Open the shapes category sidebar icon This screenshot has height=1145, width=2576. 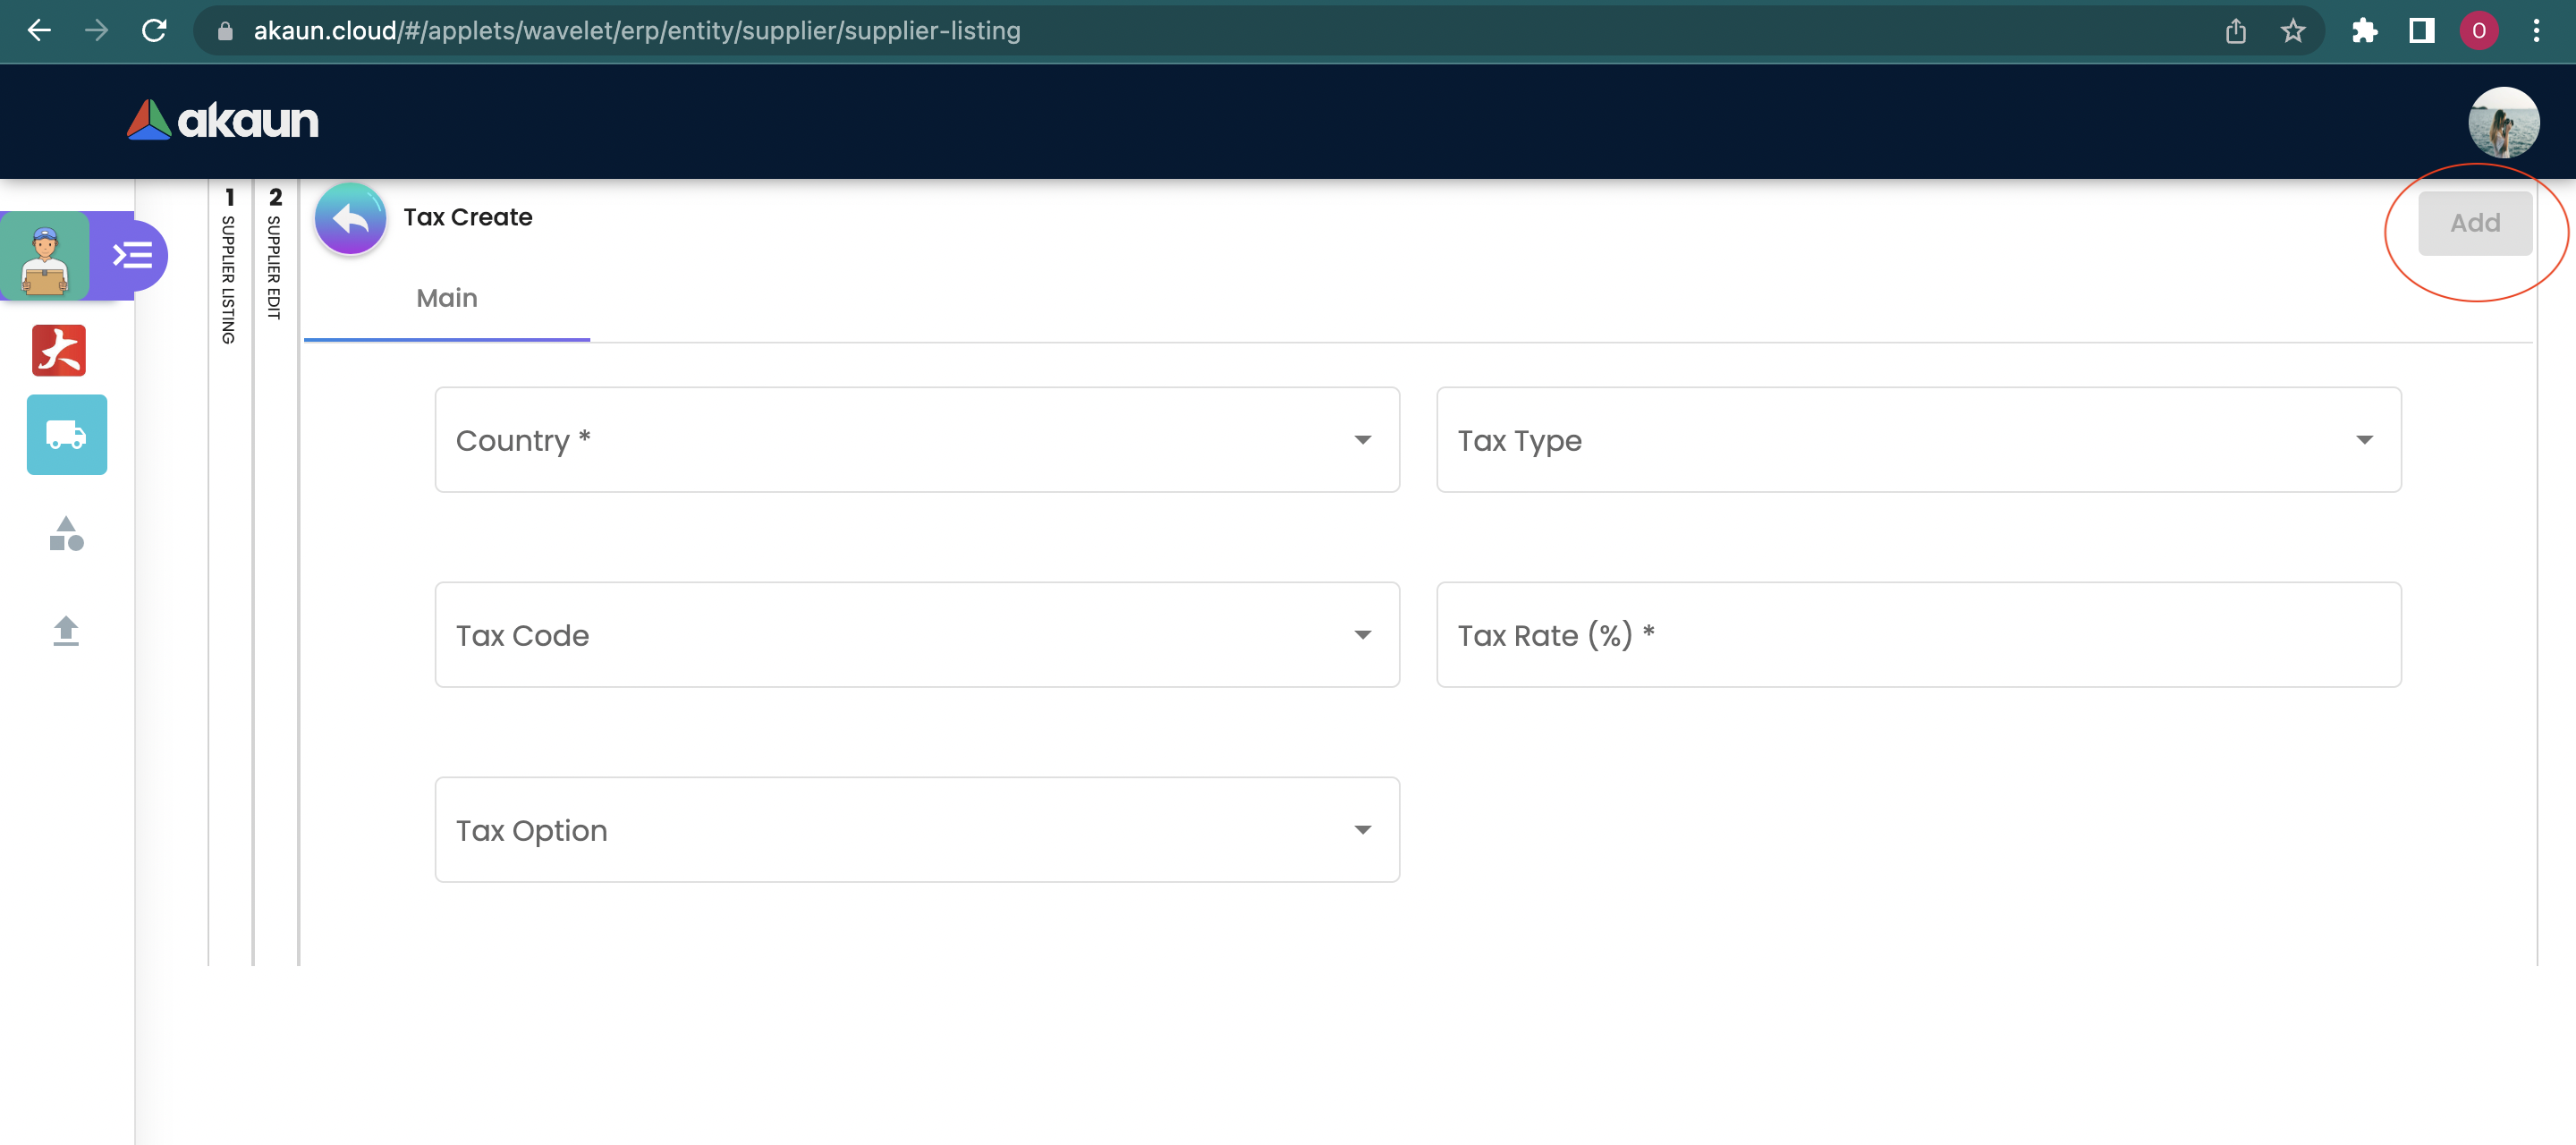pyautogui.click(x=66, y=534)
